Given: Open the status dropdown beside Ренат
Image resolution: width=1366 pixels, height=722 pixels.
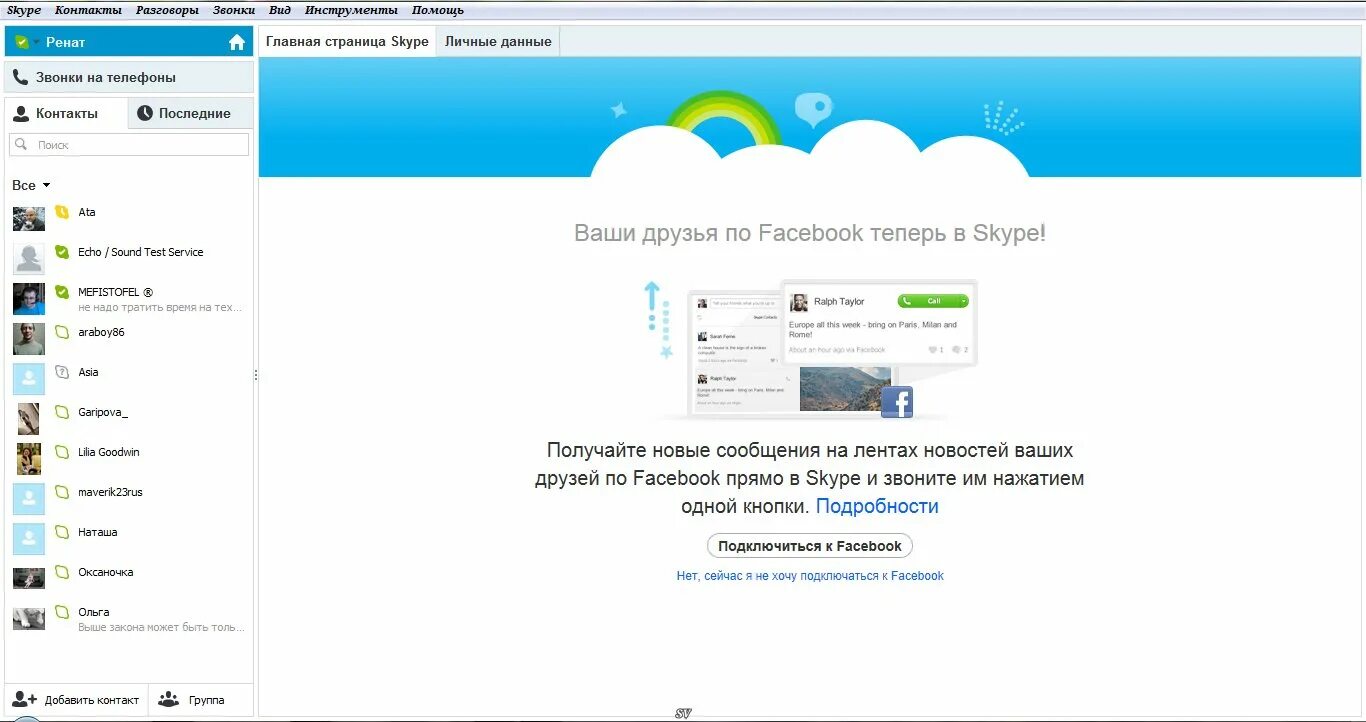Looking at the screenshot, I should tap(36, 42).
